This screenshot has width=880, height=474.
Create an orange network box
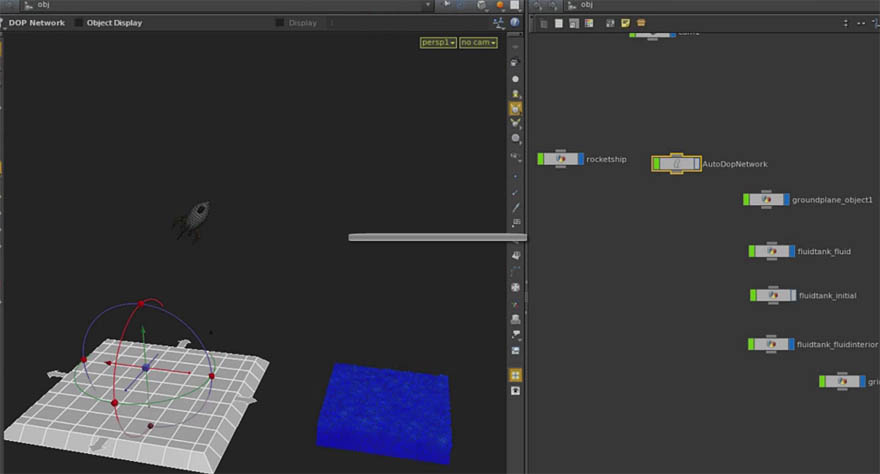(641, 23)
